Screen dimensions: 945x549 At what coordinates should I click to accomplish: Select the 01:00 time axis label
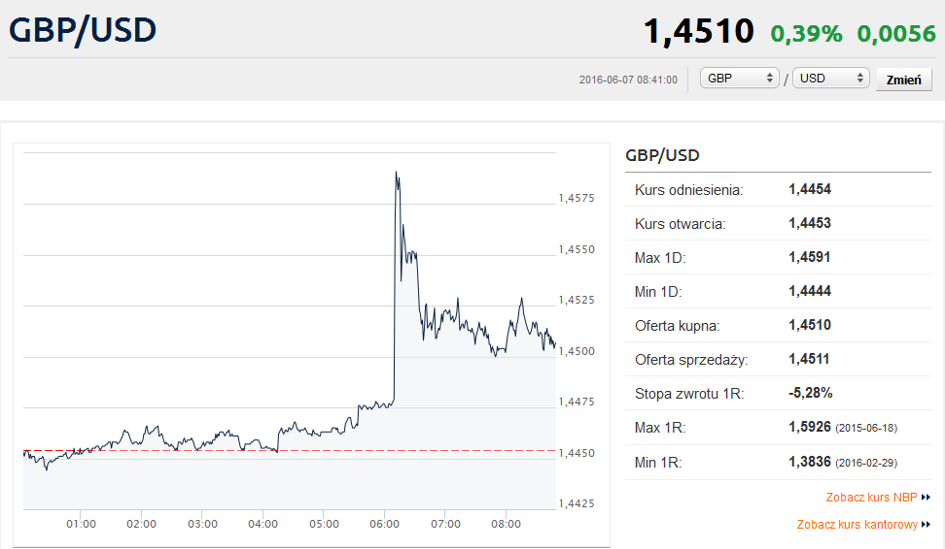[x=81, y=524]
